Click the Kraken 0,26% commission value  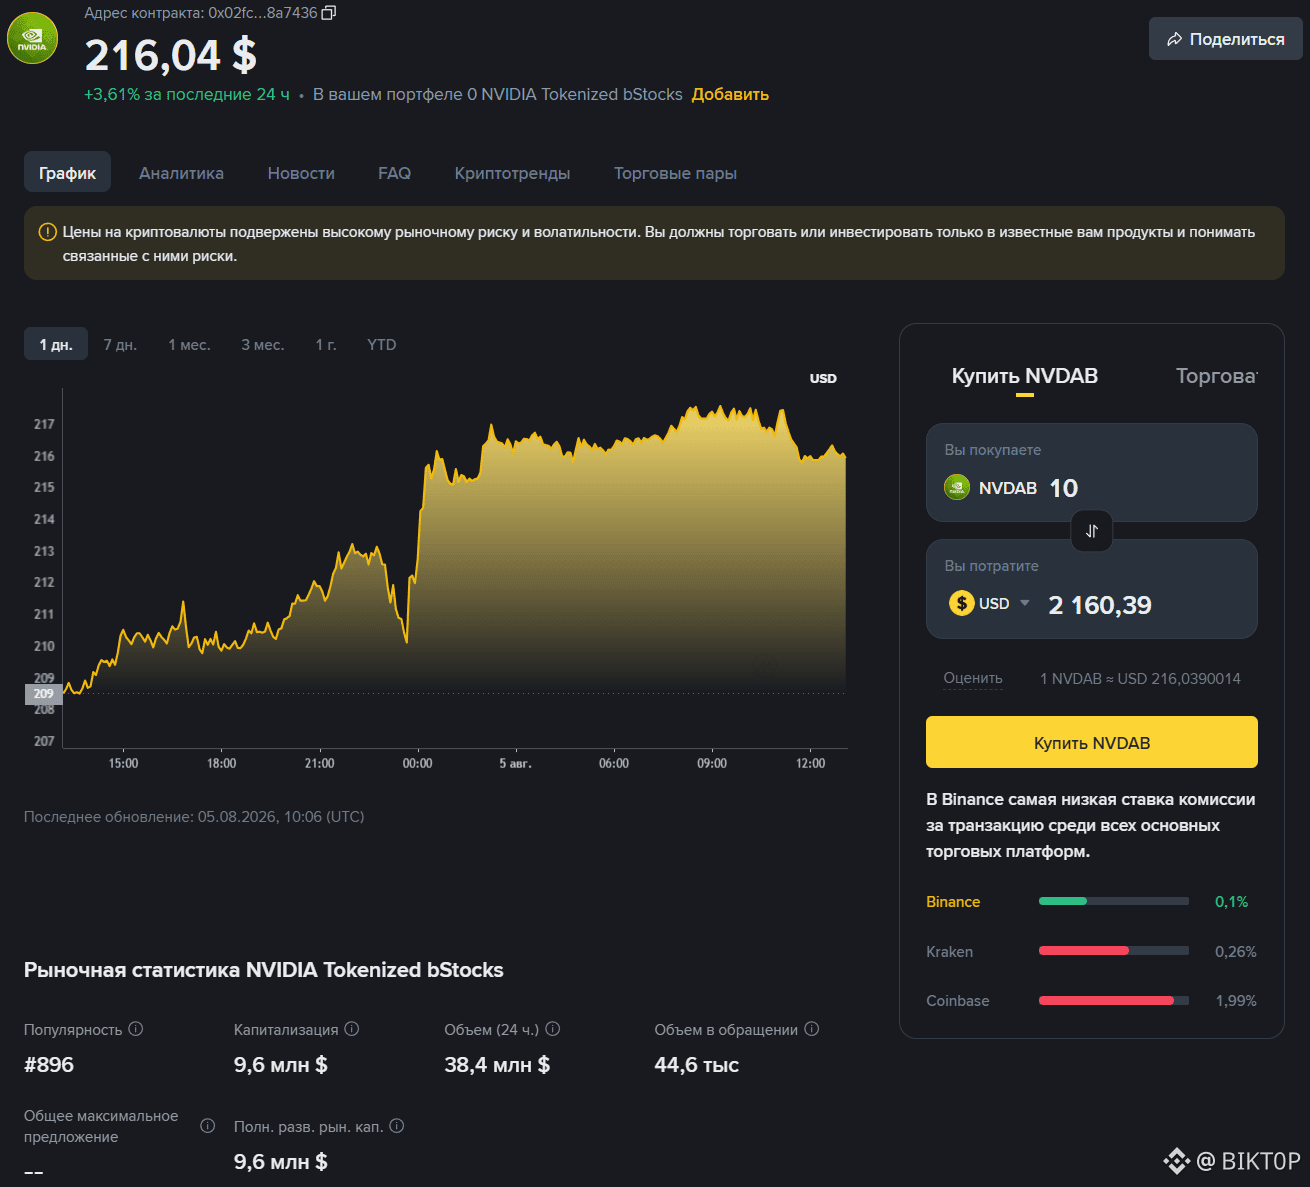[1236, 951]
